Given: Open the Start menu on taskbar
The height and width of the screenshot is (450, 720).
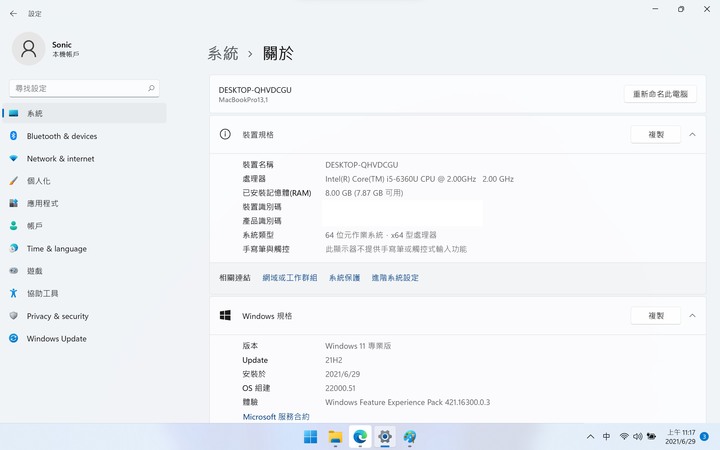Looking at the screenshot, I should [310, 437].
